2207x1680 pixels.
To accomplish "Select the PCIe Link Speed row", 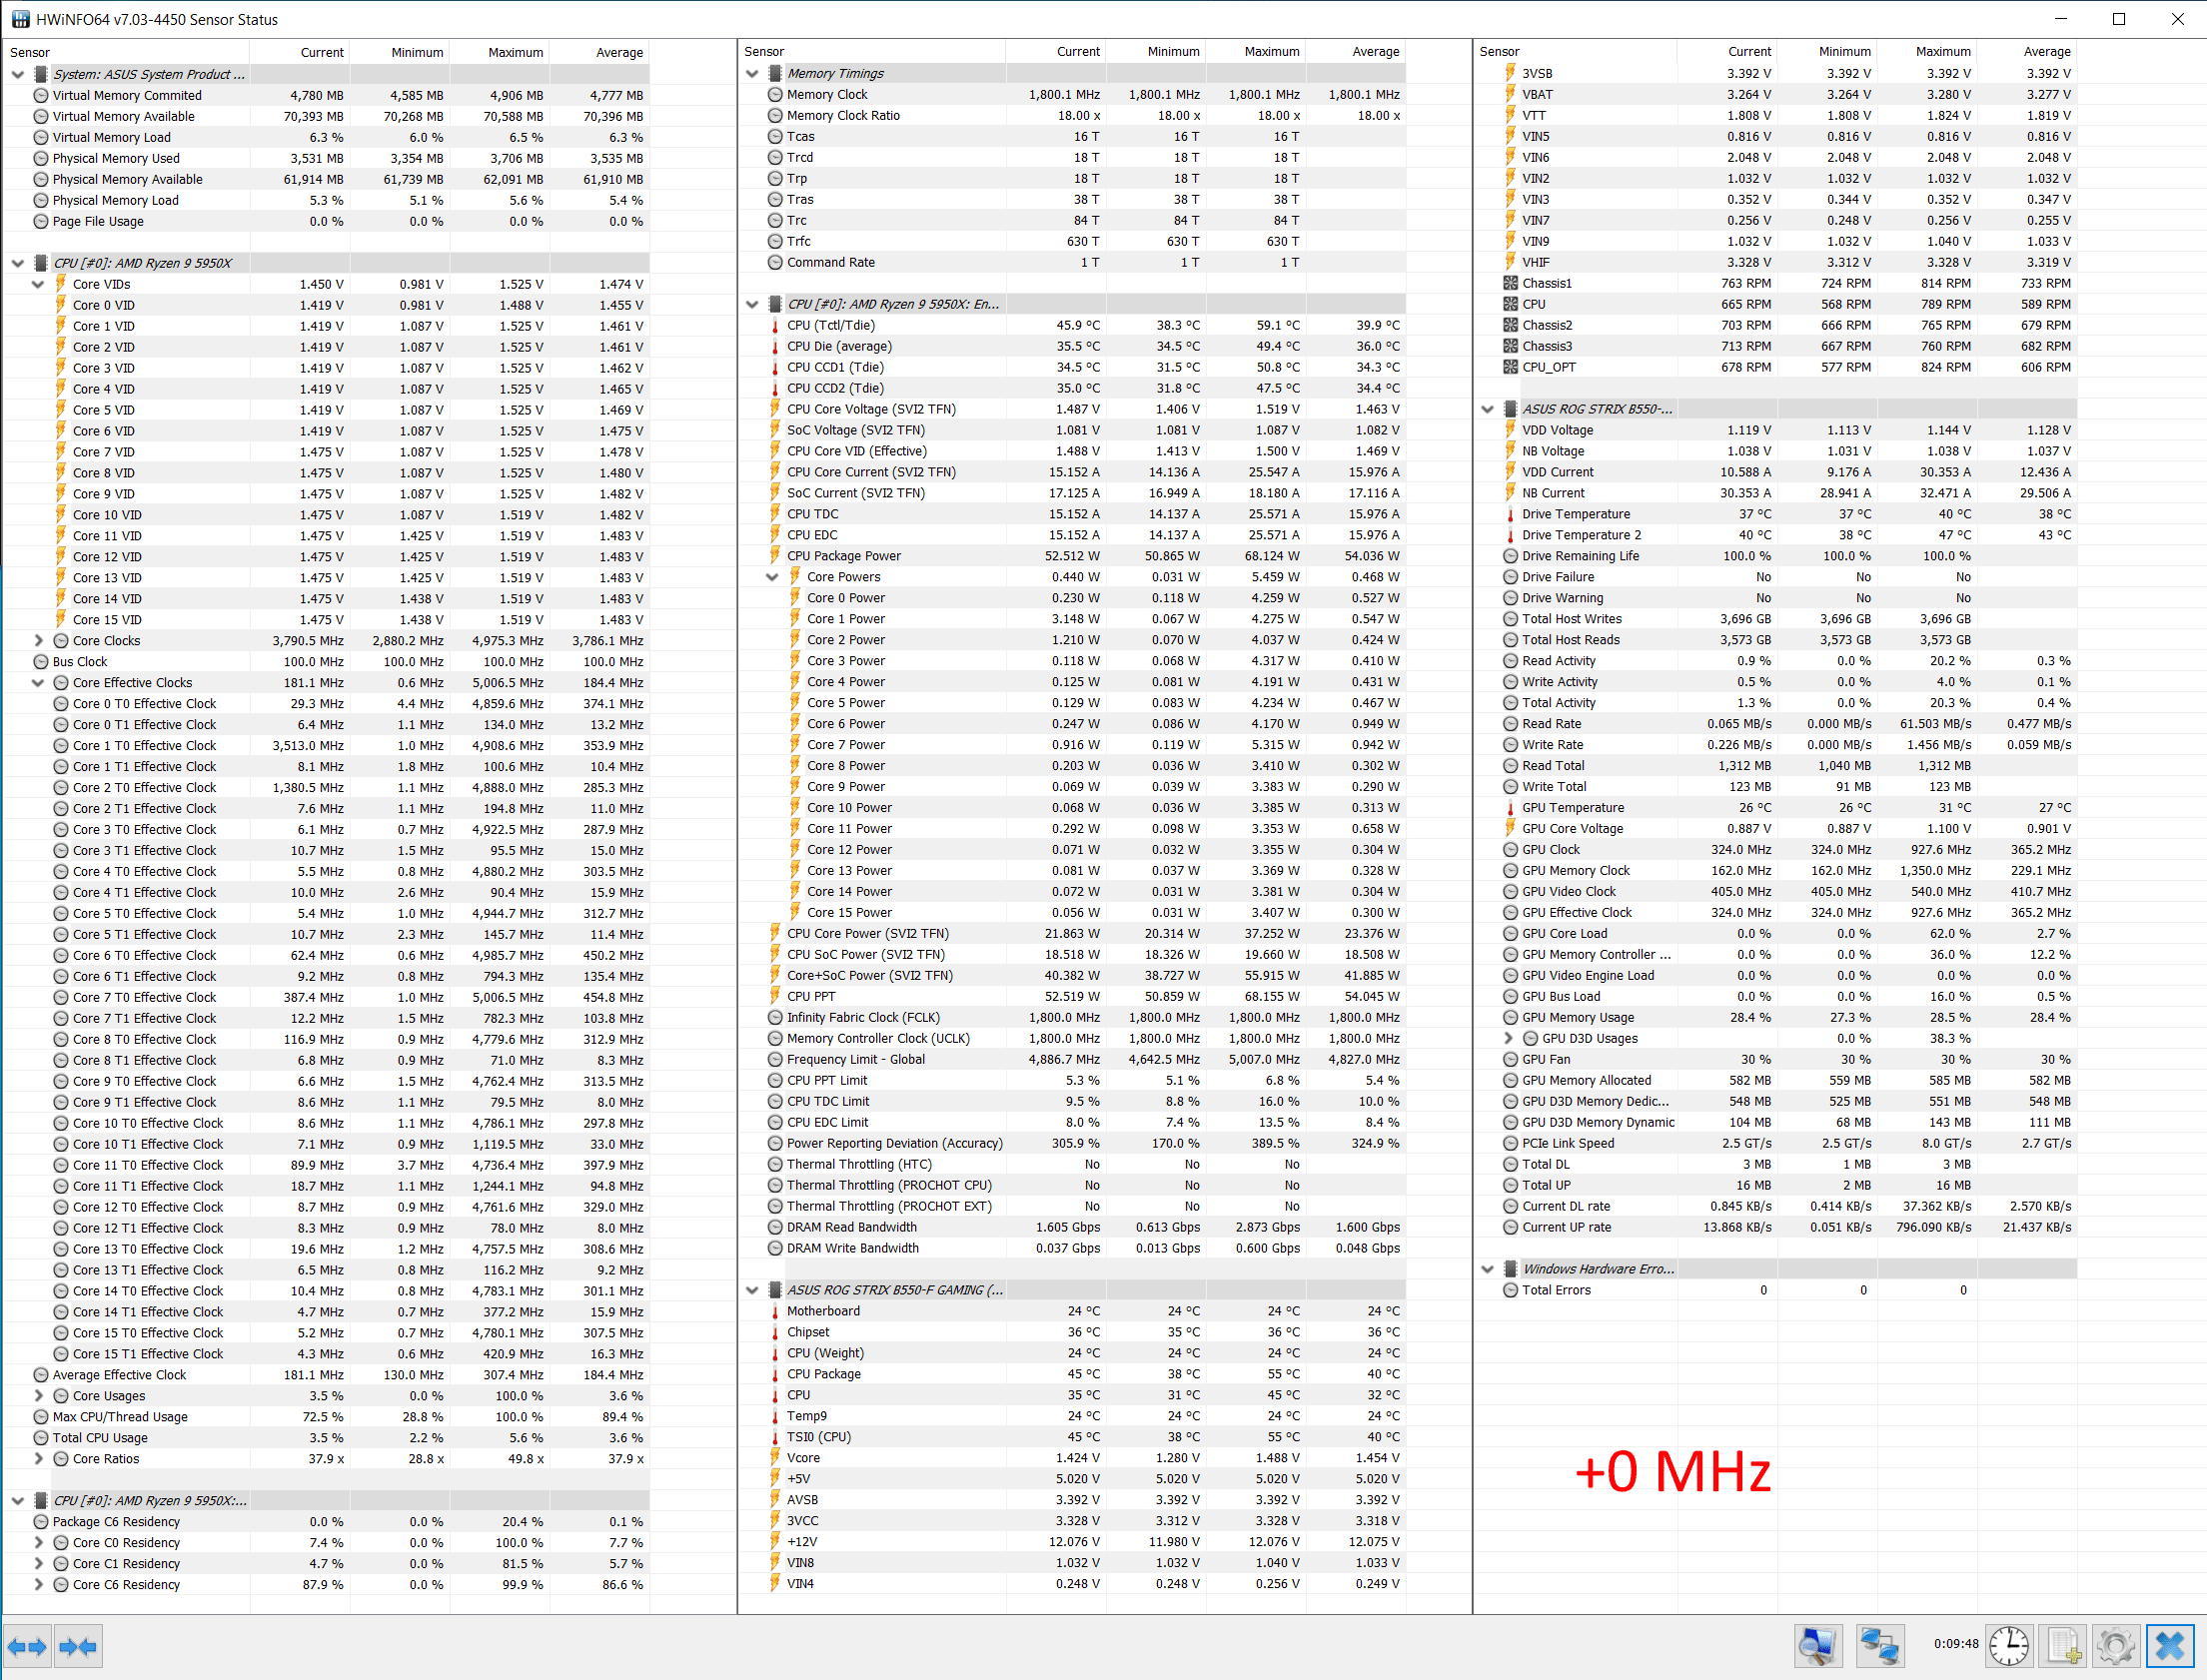I will coord(1777,1143).
